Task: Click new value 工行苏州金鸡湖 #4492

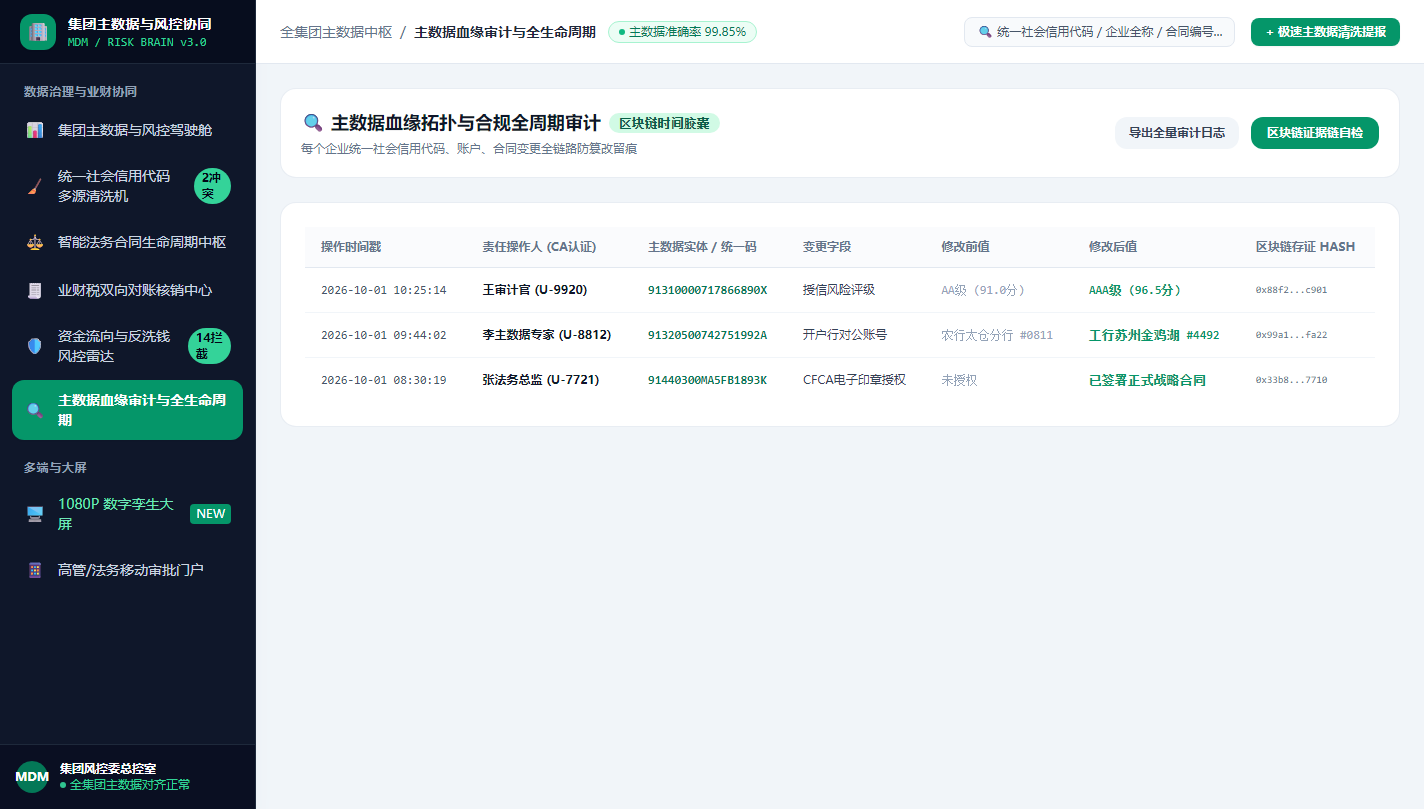Action: (x=1154, y=335)
